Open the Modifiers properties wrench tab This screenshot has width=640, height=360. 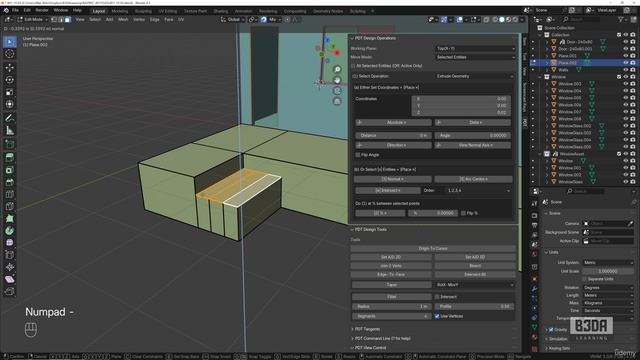pos(534,289)
